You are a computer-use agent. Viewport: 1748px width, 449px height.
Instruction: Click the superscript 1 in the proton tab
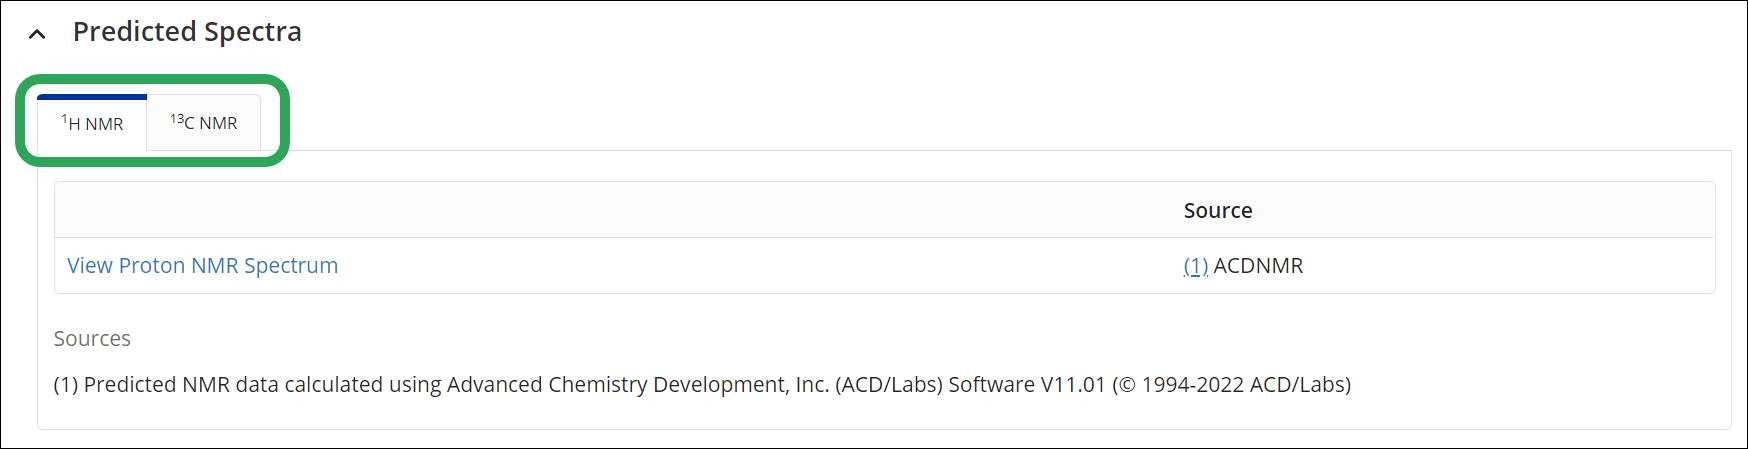pyautogui.click(x=65, y=119)
